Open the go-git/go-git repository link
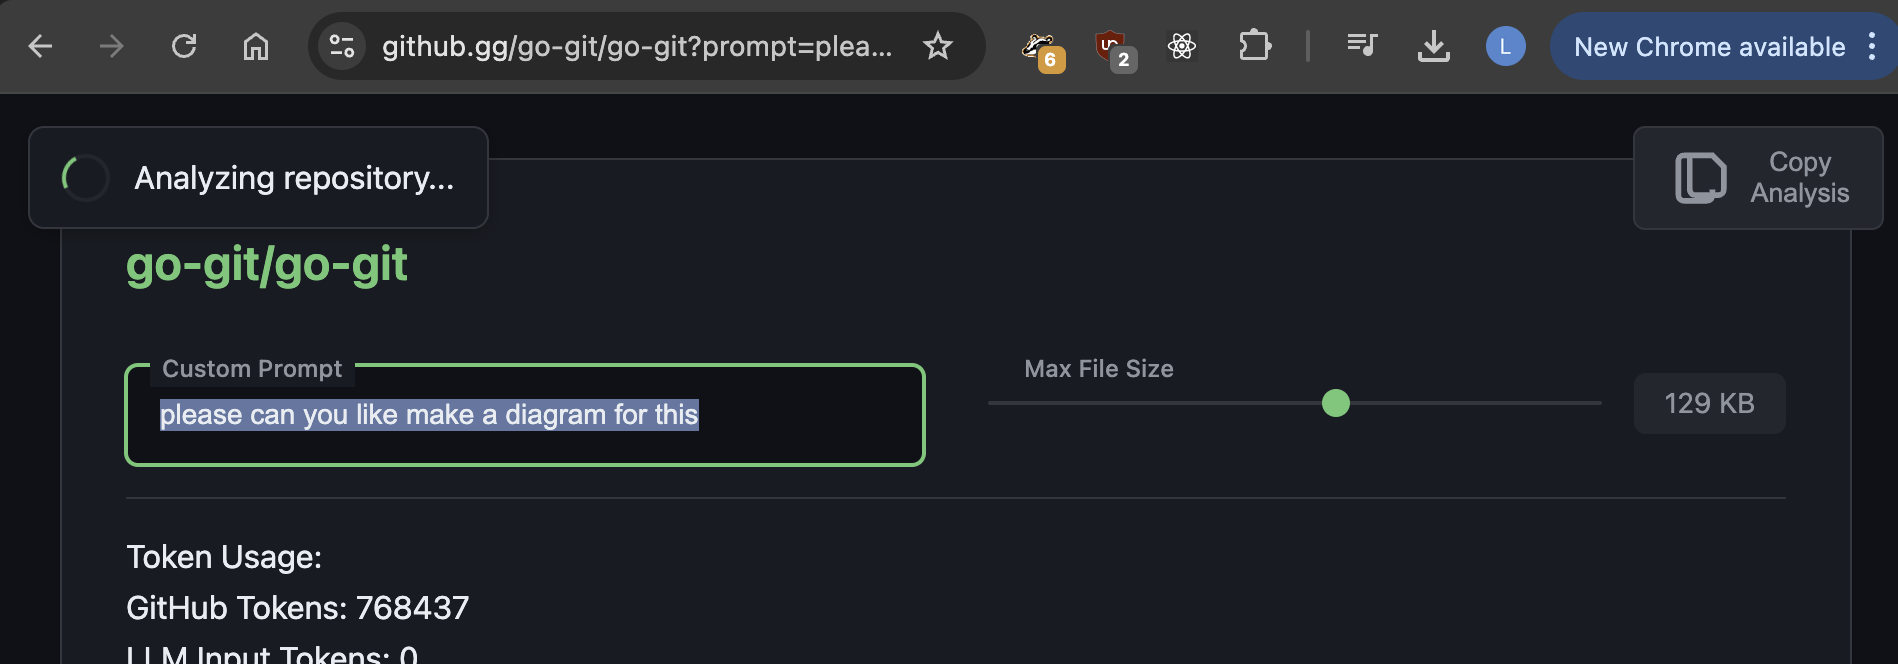 [x=266, y=264]
